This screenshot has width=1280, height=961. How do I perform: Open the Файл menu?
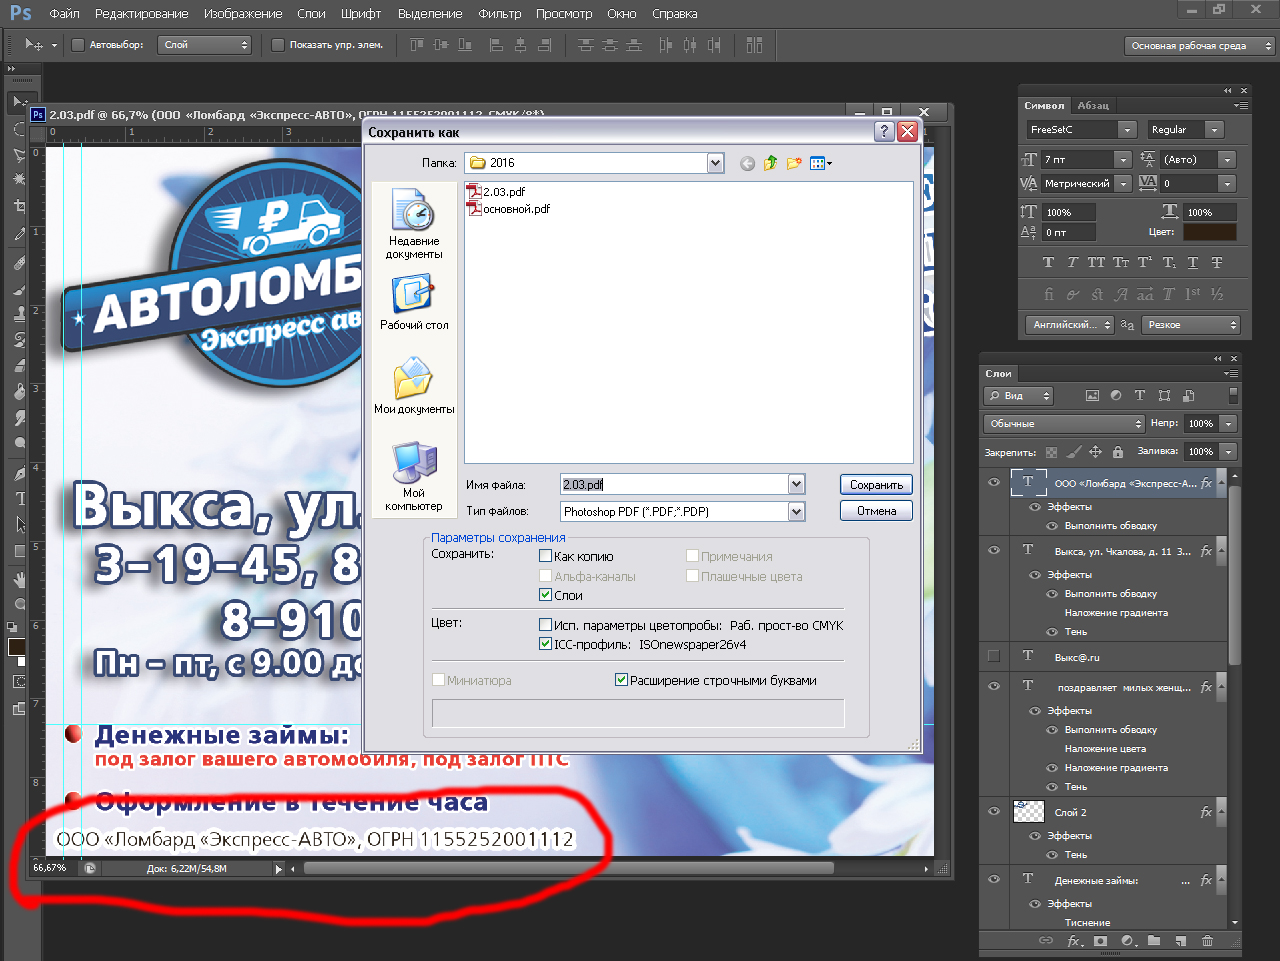pos(64,14)
